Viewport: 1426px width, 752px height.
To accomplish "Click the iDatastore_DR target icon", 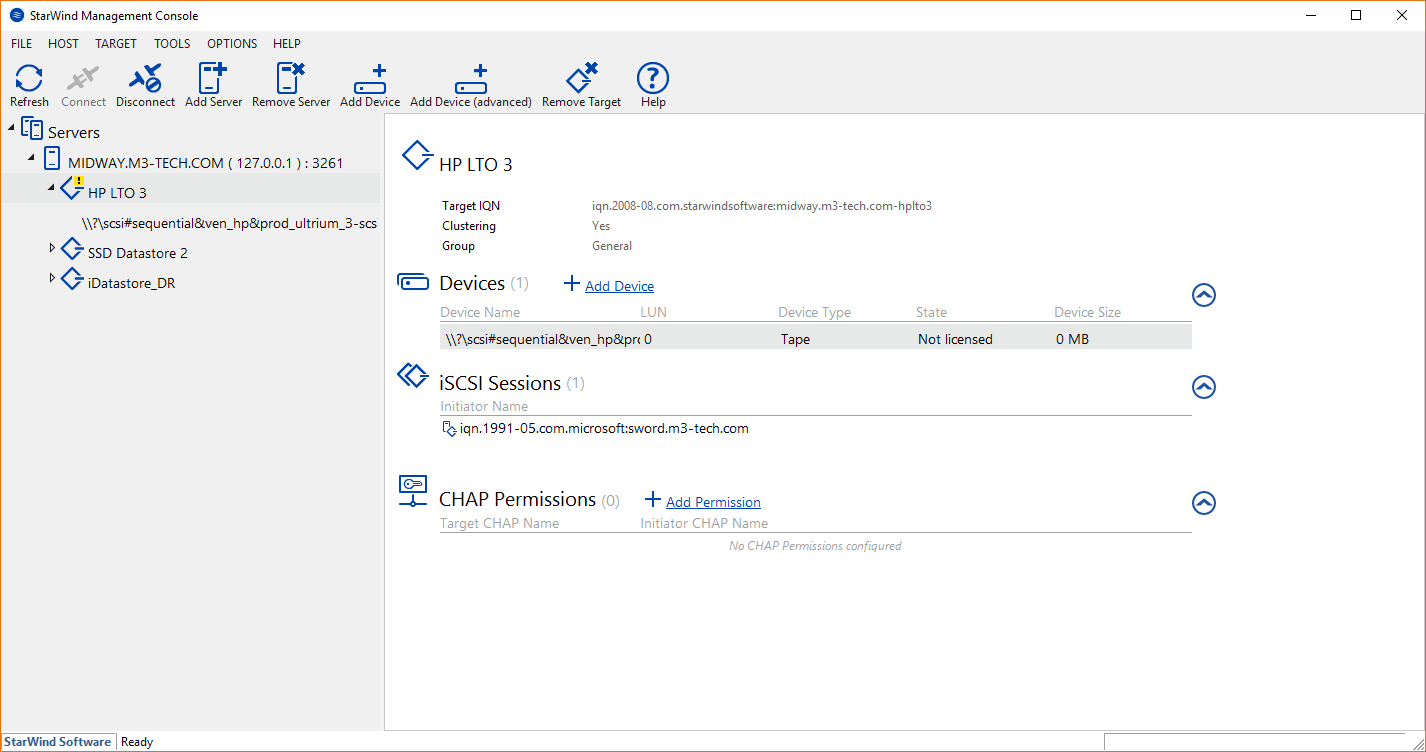I will [72, 279].
